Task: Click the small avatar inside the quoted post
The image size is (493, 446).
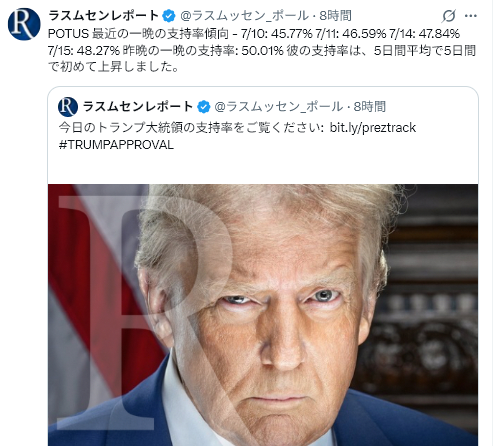Action: (68, 107)
